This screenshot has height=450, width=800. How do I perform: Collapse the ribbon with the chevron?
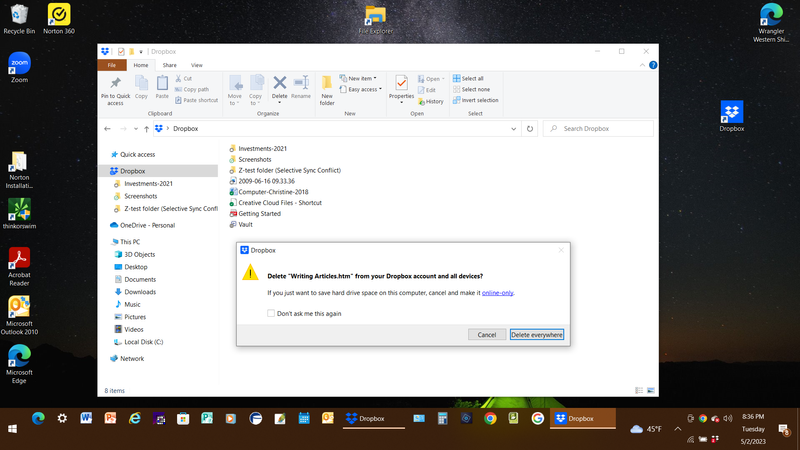click(642, 65)
